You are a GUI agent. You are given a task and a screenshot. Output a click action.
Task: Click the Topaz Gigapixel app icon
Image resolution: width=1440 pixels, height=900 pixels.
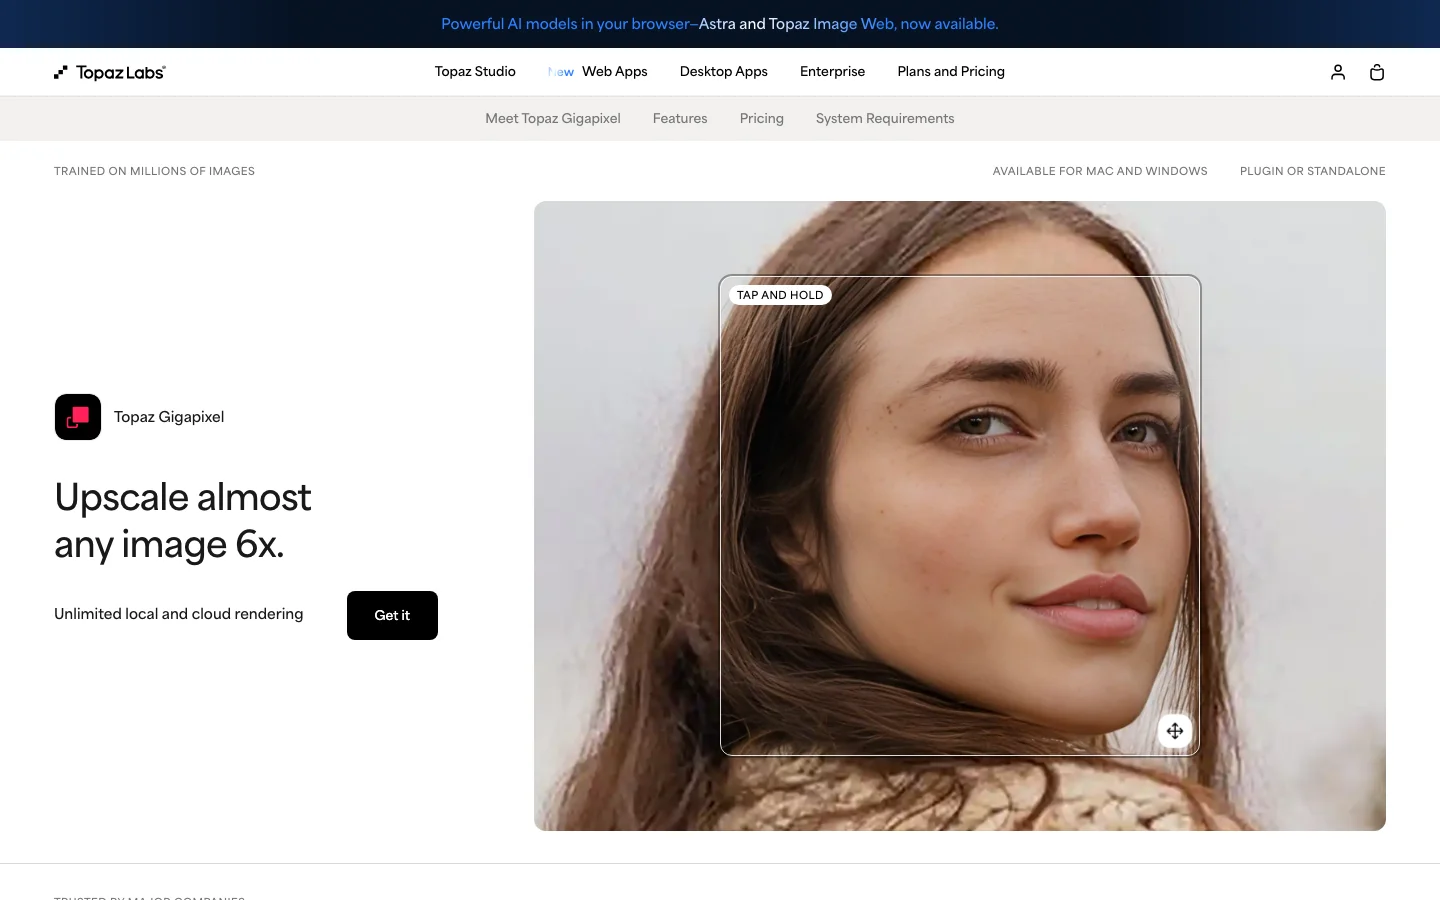coord(78,417)
